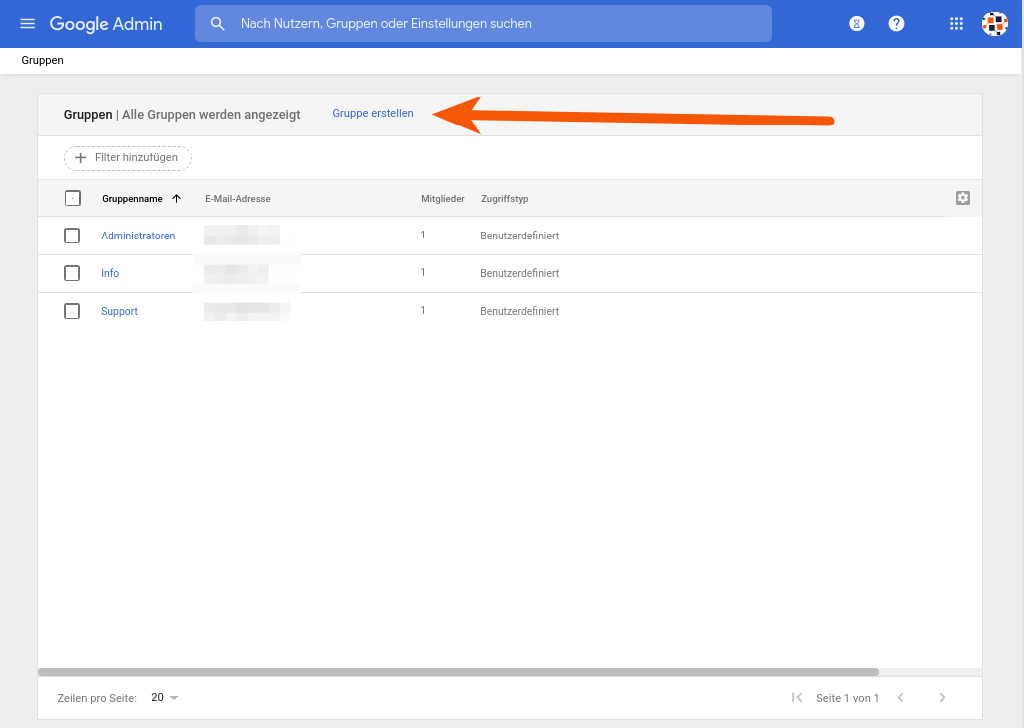Viewport: 1024px width, 728px height.
Task: Toggle the Gruppenname sort arrow
Action: pos(176,198)
